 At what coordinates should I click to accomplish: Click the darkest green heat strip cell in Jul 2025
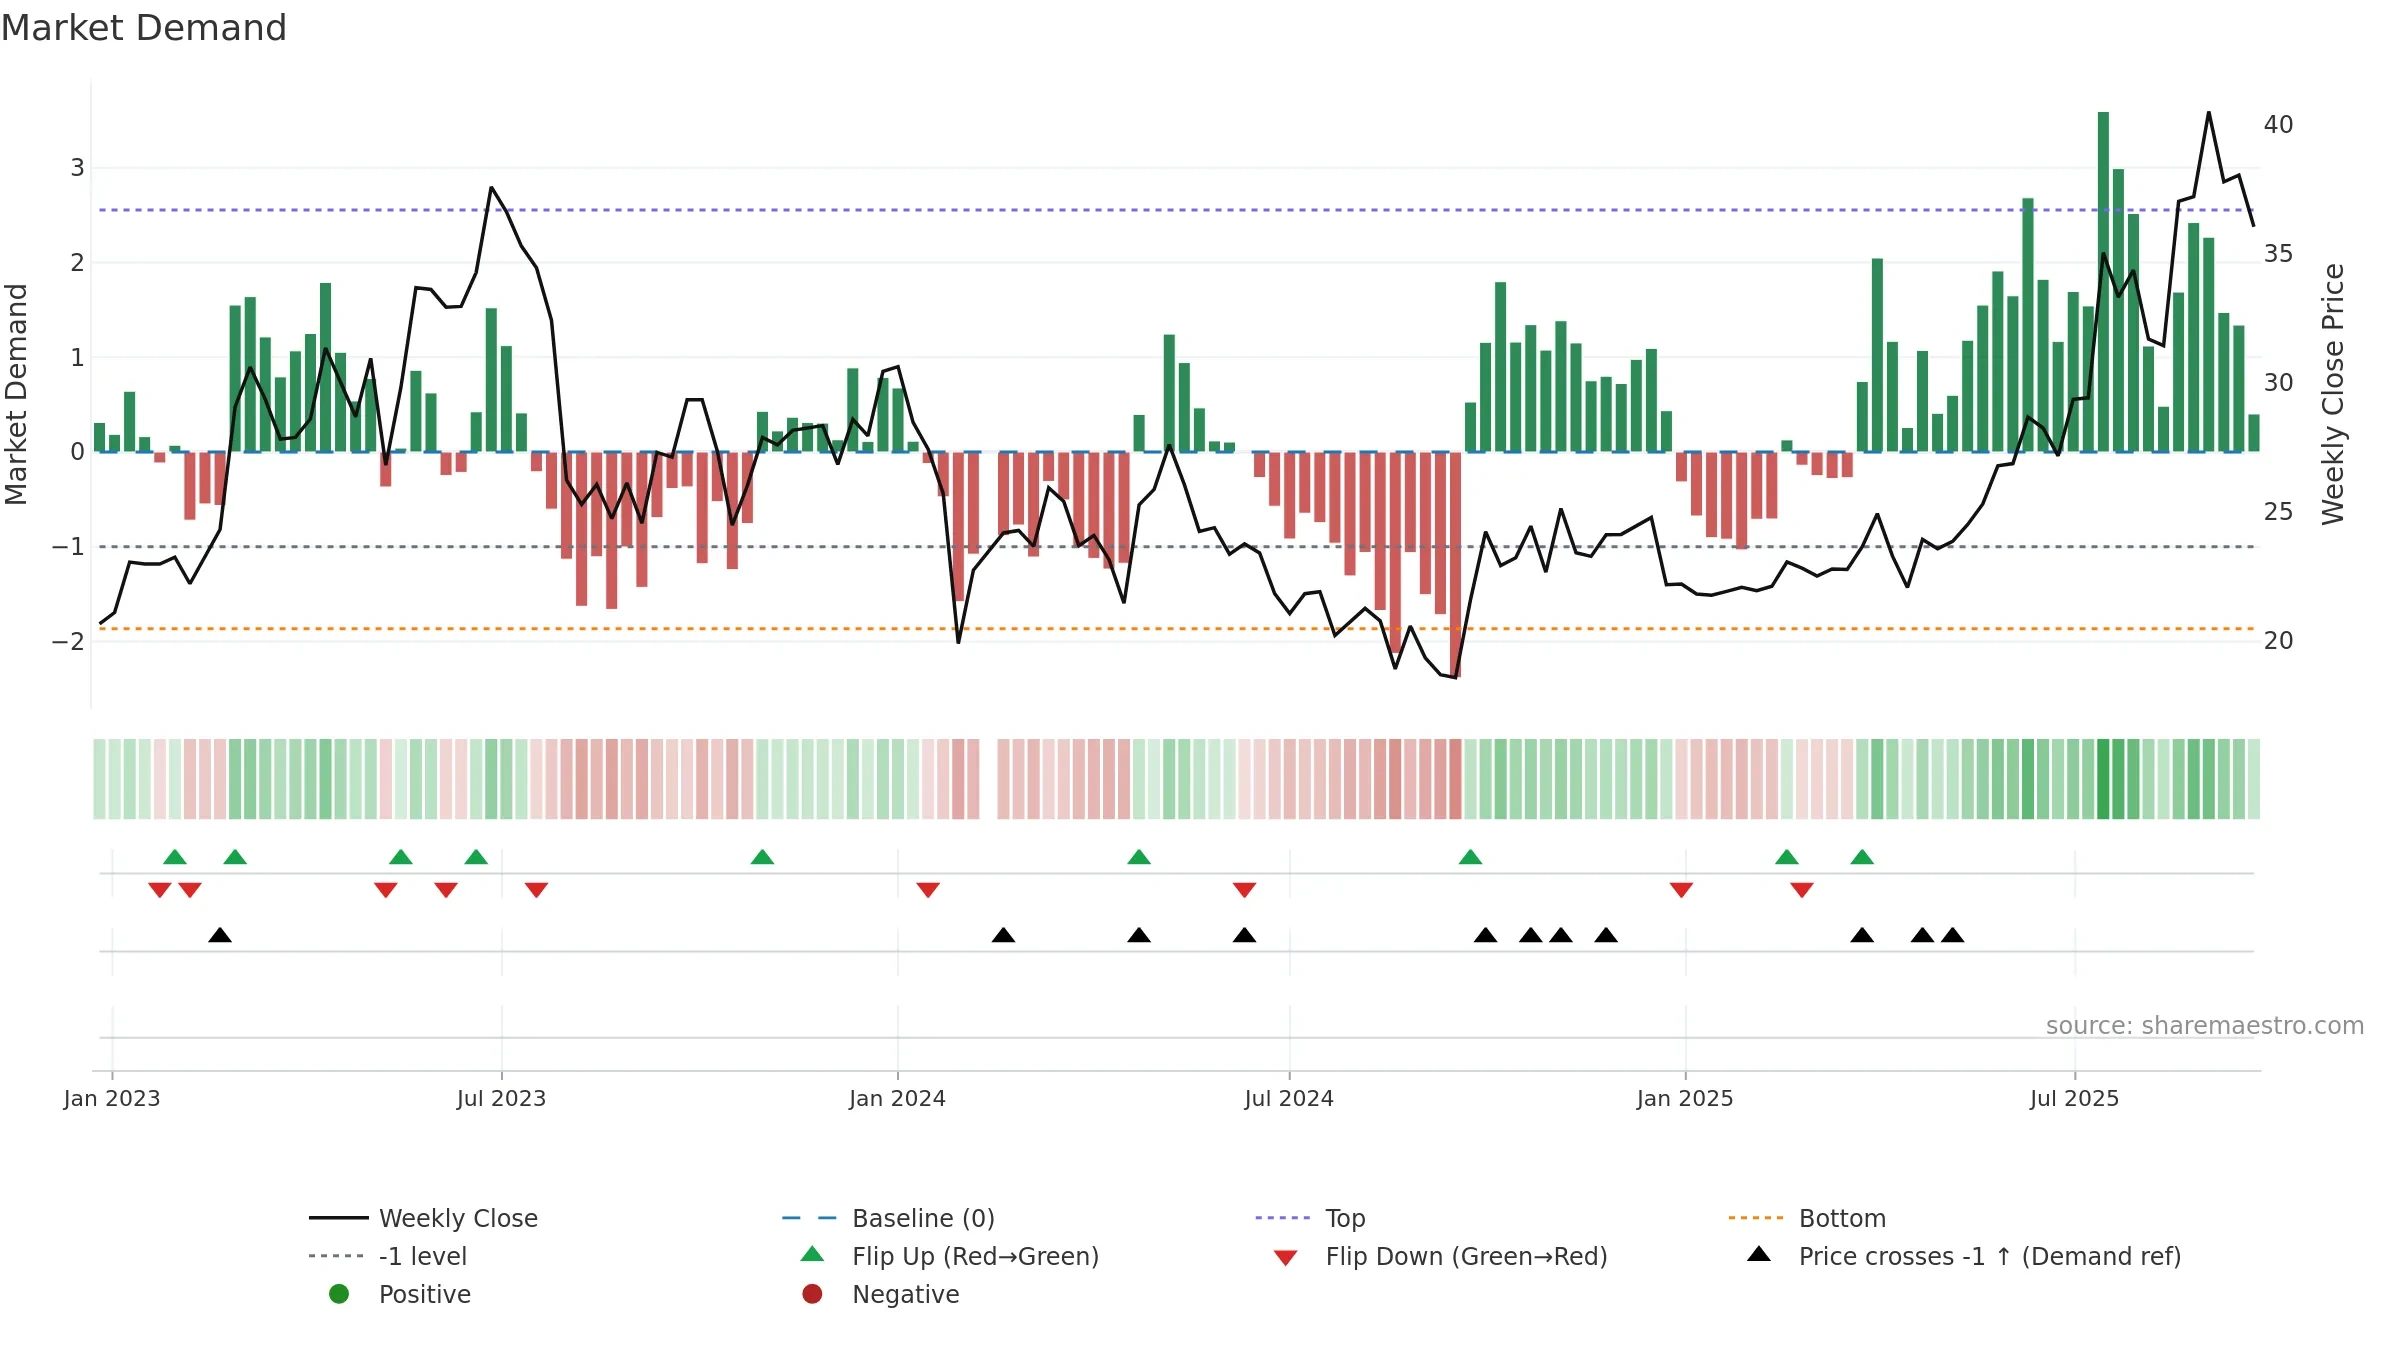(x=2103, y=779)
